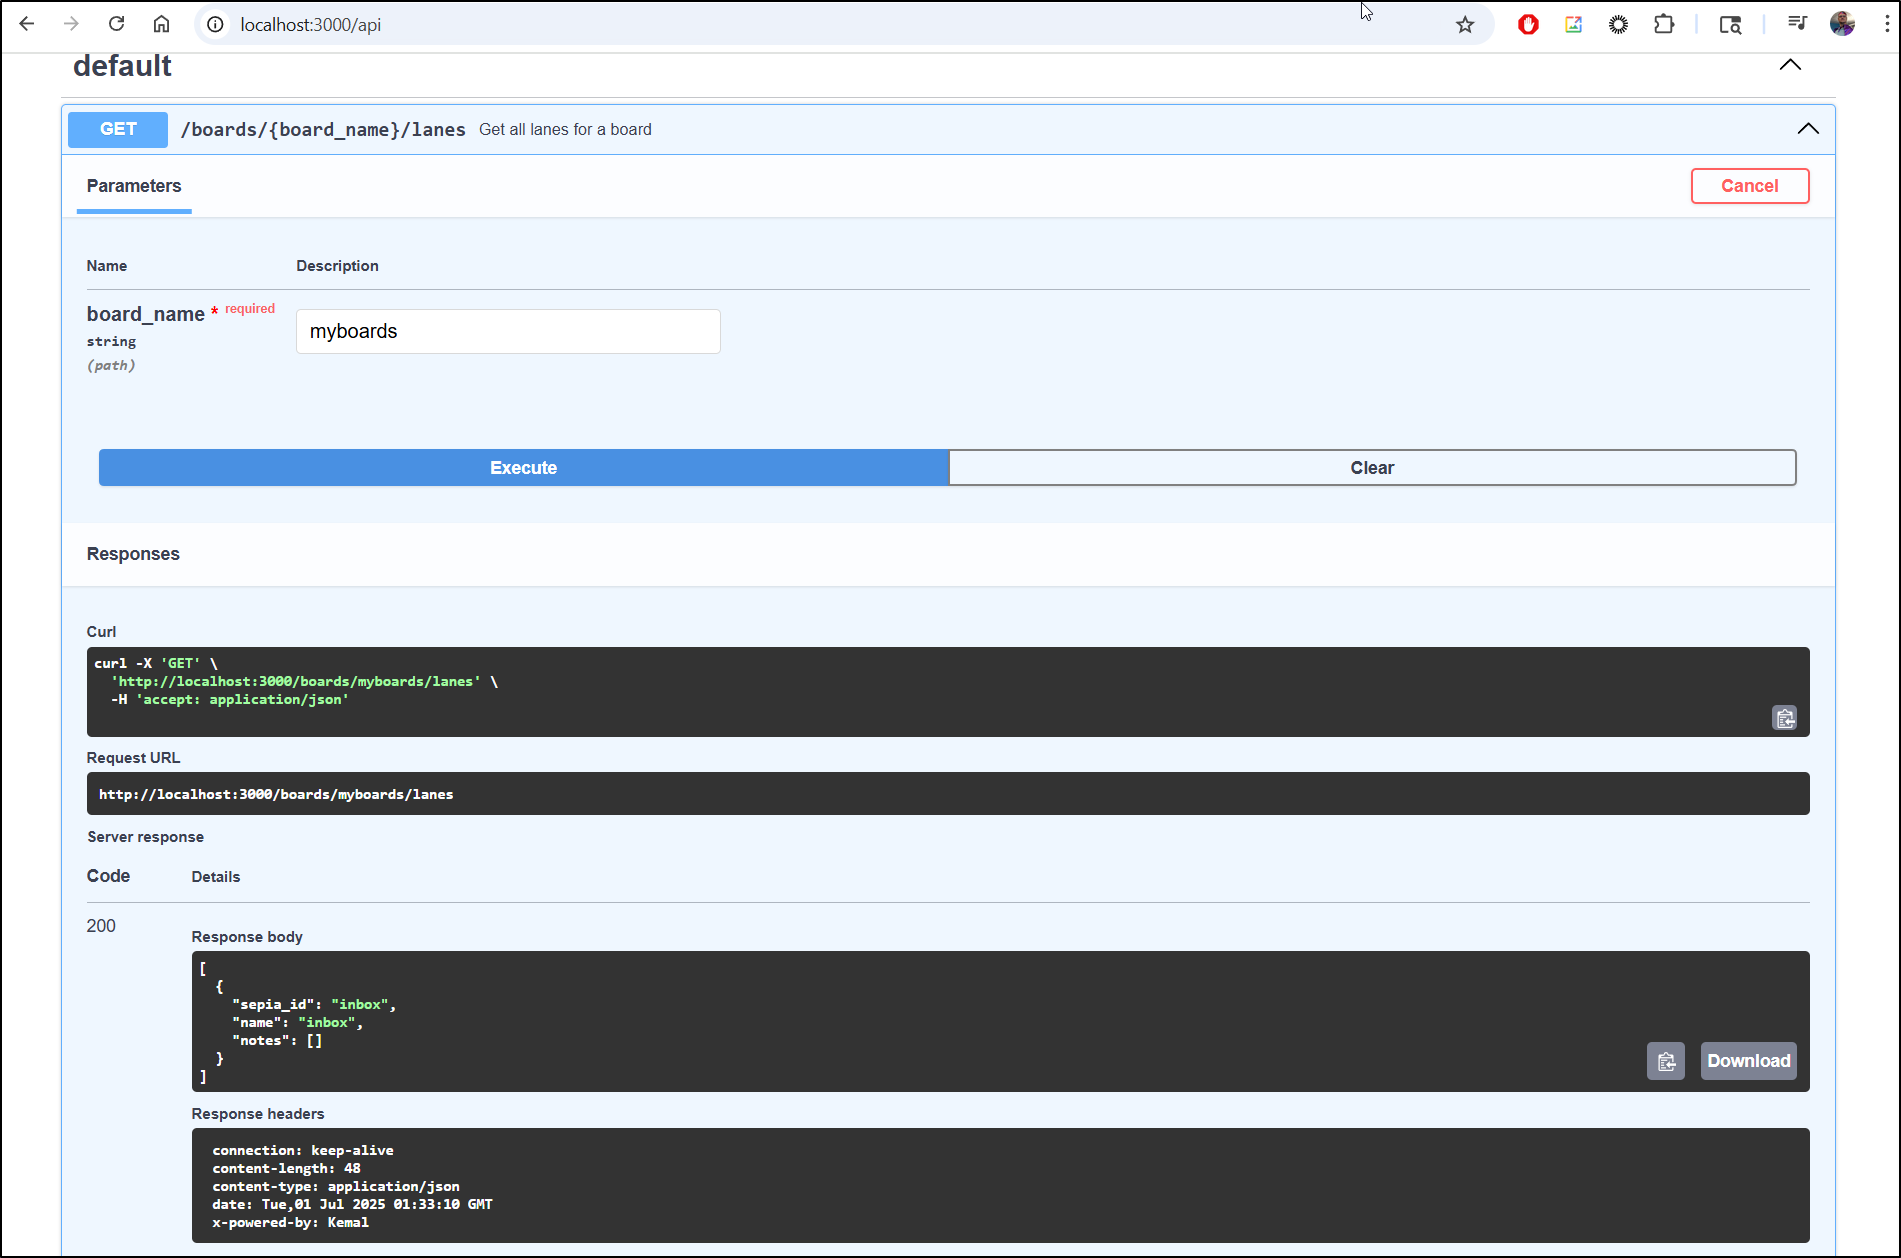Click the browser reload icon
The height and width of the screenshot is (1258, 1901).
(117, 24)
